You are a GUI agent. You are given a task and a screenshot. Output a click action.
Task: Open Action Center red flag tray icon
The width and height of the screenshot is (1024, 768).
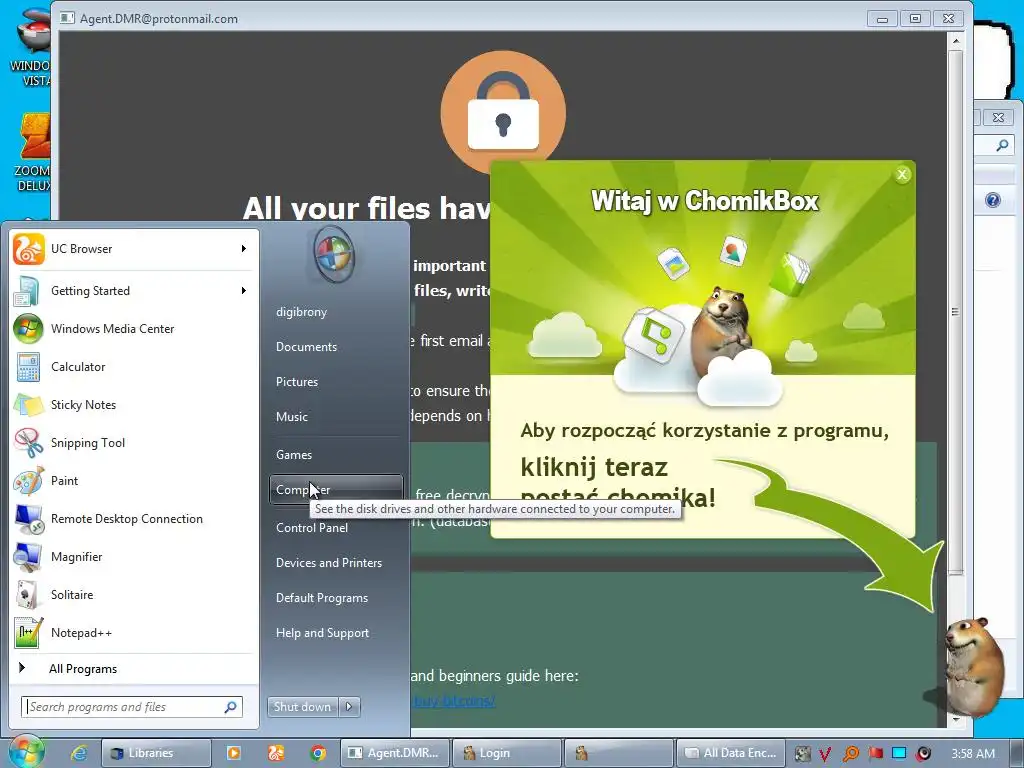875,754
